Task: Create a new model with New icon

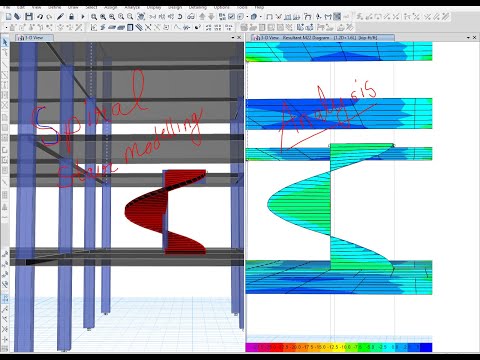Action: point(9,16)
